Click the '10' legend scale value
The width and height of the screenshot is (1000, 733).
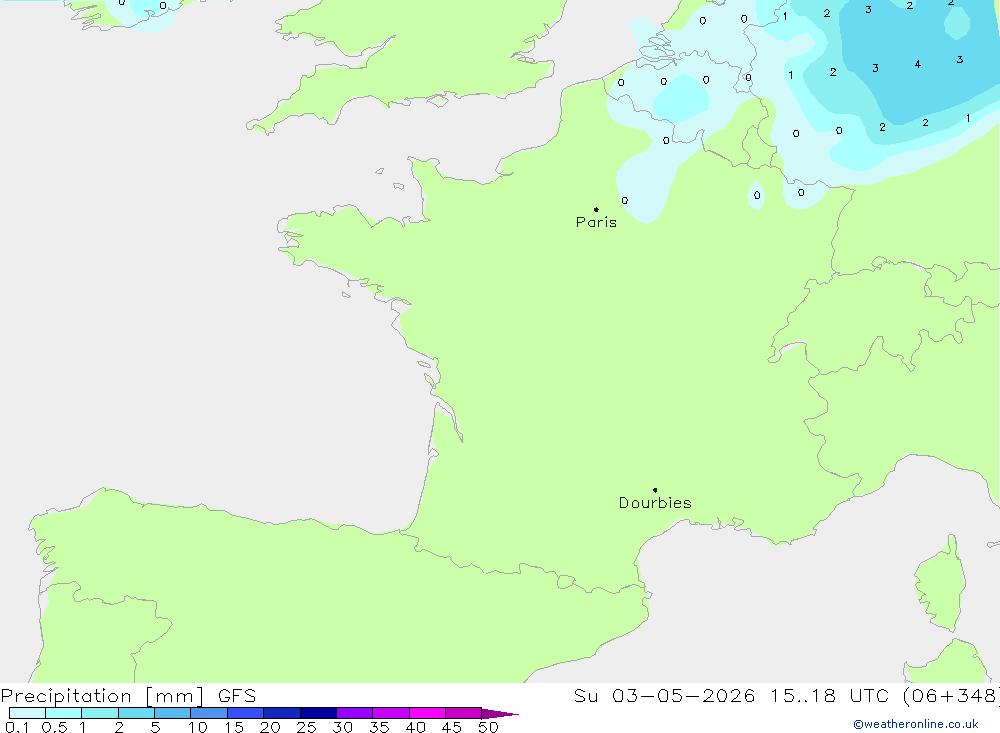[198, 727]
